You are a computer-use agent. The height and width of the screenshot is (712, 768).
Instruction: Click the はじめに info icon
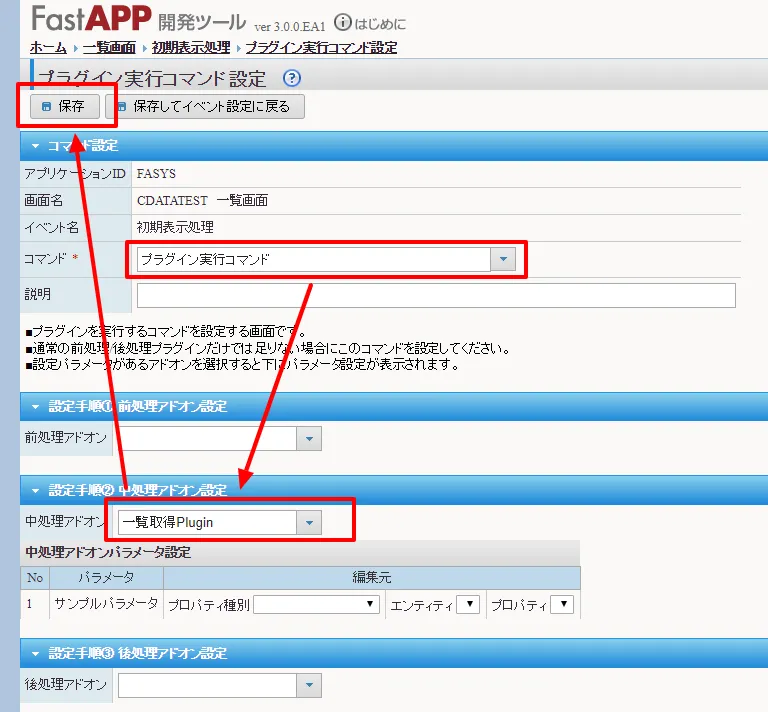342,22
